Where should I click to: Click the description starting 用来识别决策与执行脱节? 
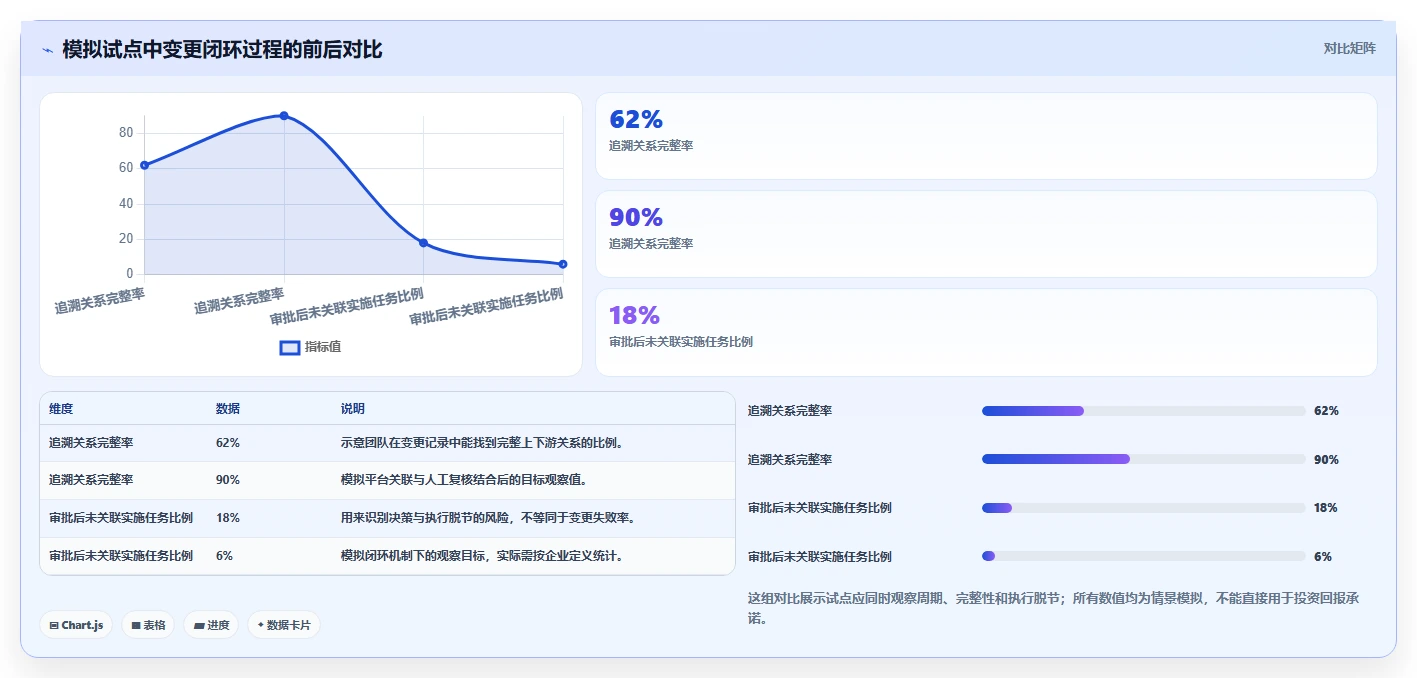[489, 518]
